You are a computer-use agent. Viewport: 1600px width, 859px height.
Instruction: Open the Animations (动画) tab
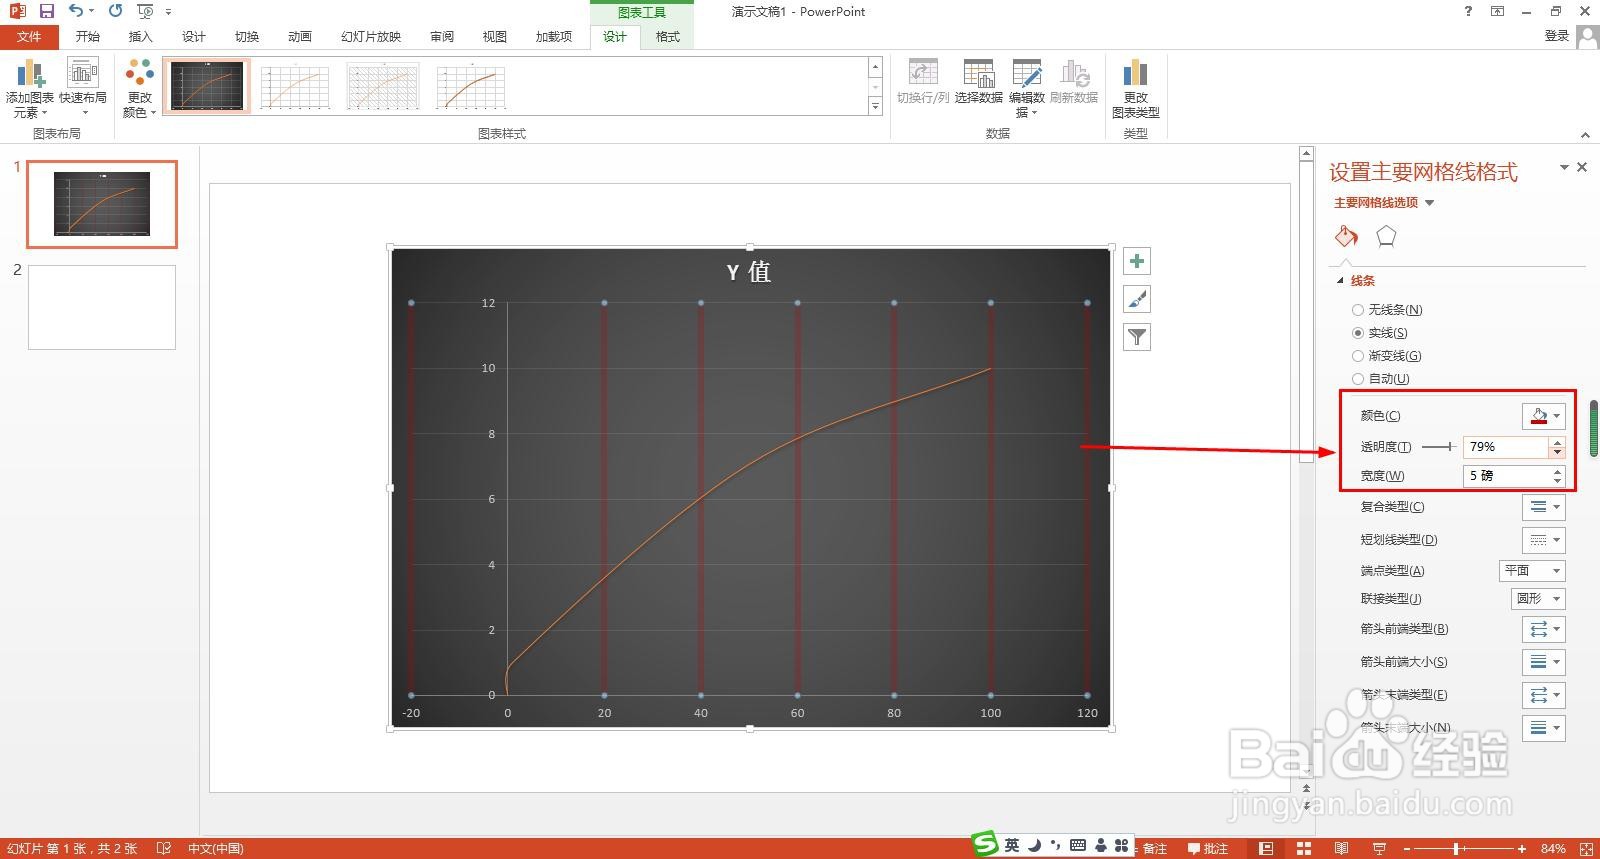(x=300, y=37)
